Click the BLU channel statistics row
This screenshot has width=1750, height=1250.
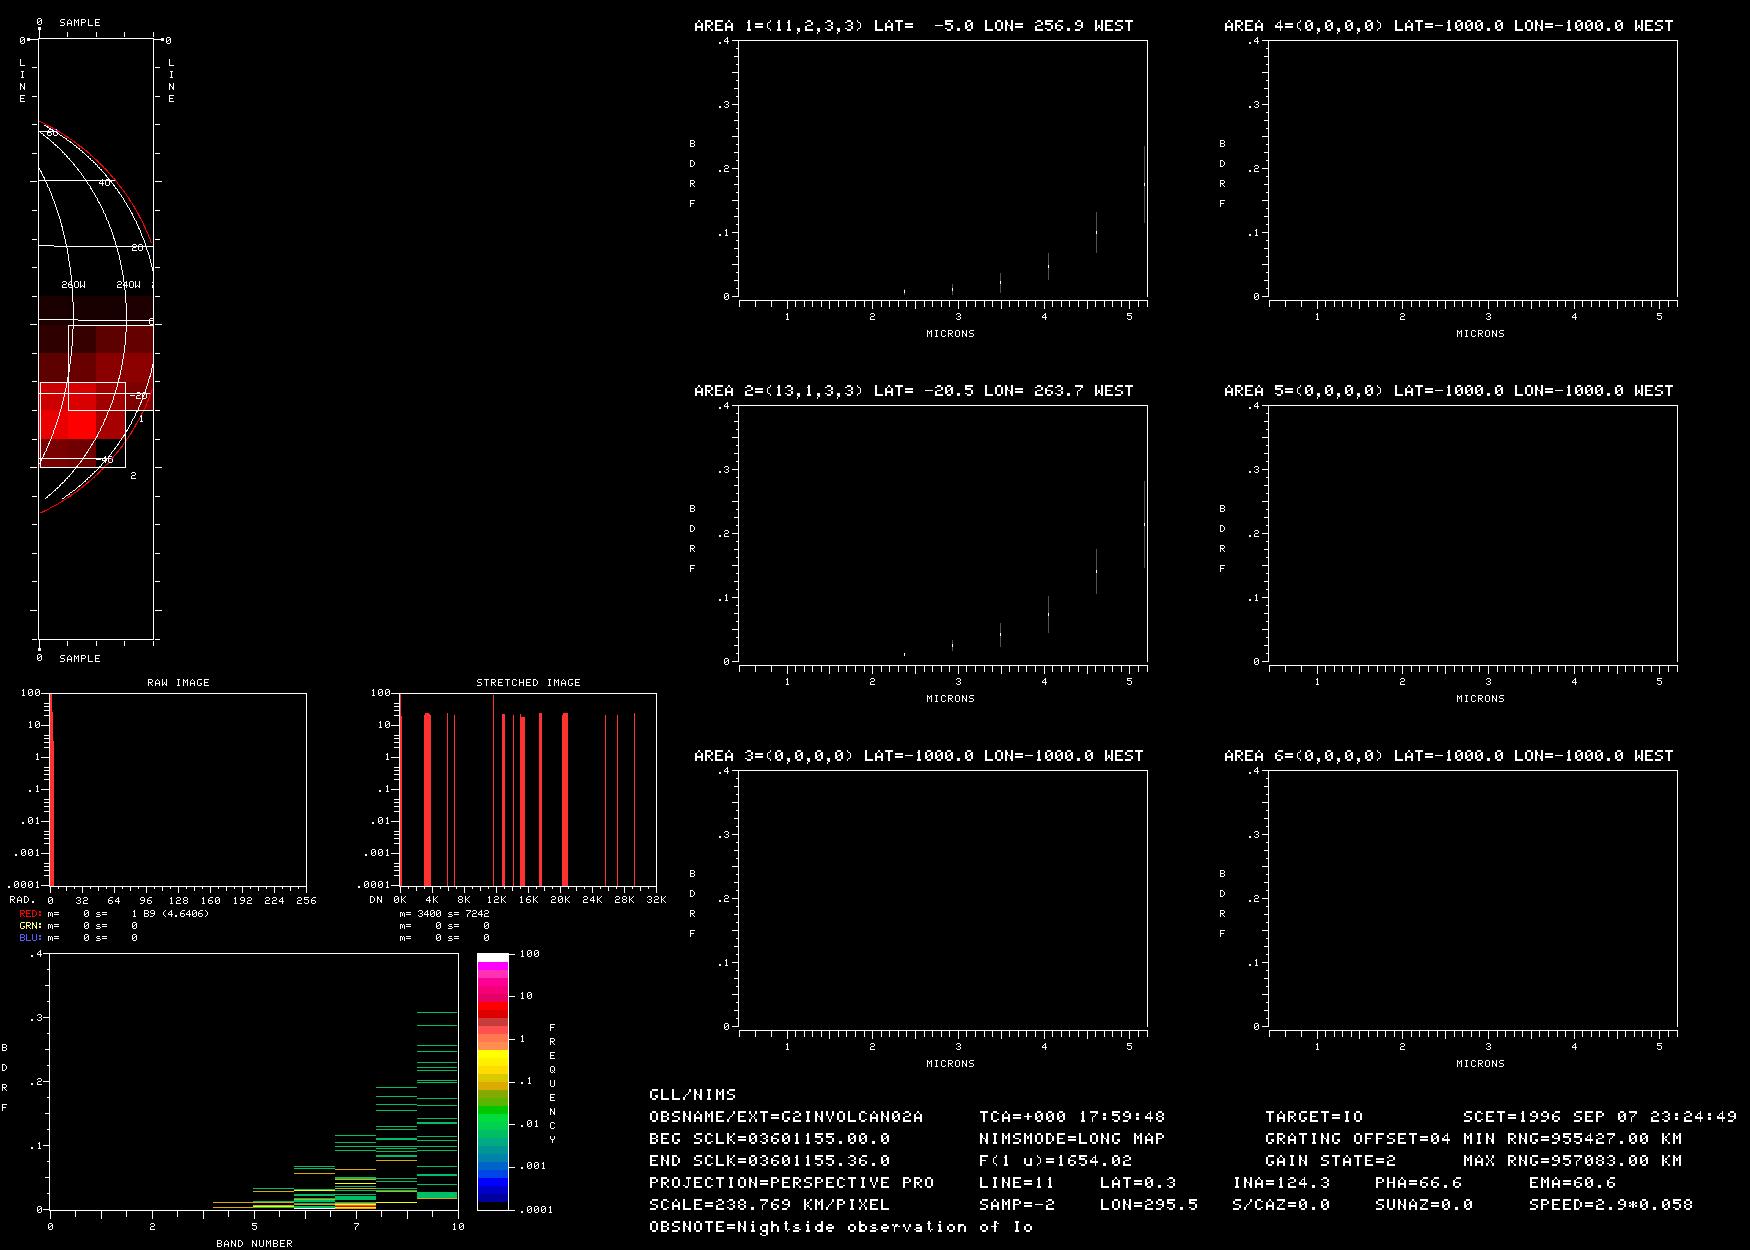pyautogui.click(x=79, y=938)
